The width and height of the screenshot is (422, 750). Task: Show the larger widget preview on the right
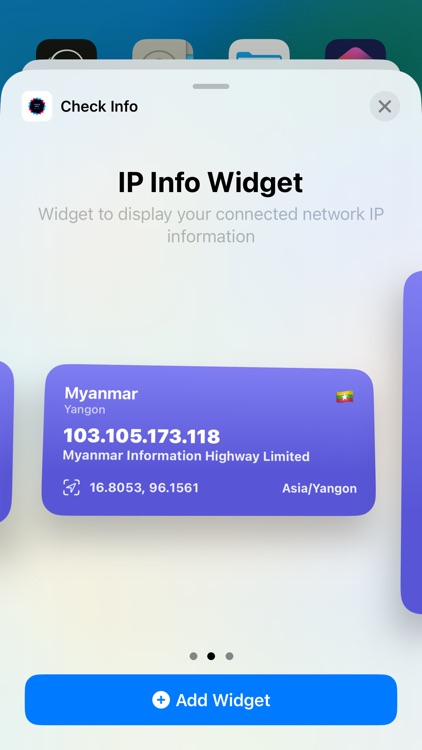pyautogui.click(x=412, y=442)
